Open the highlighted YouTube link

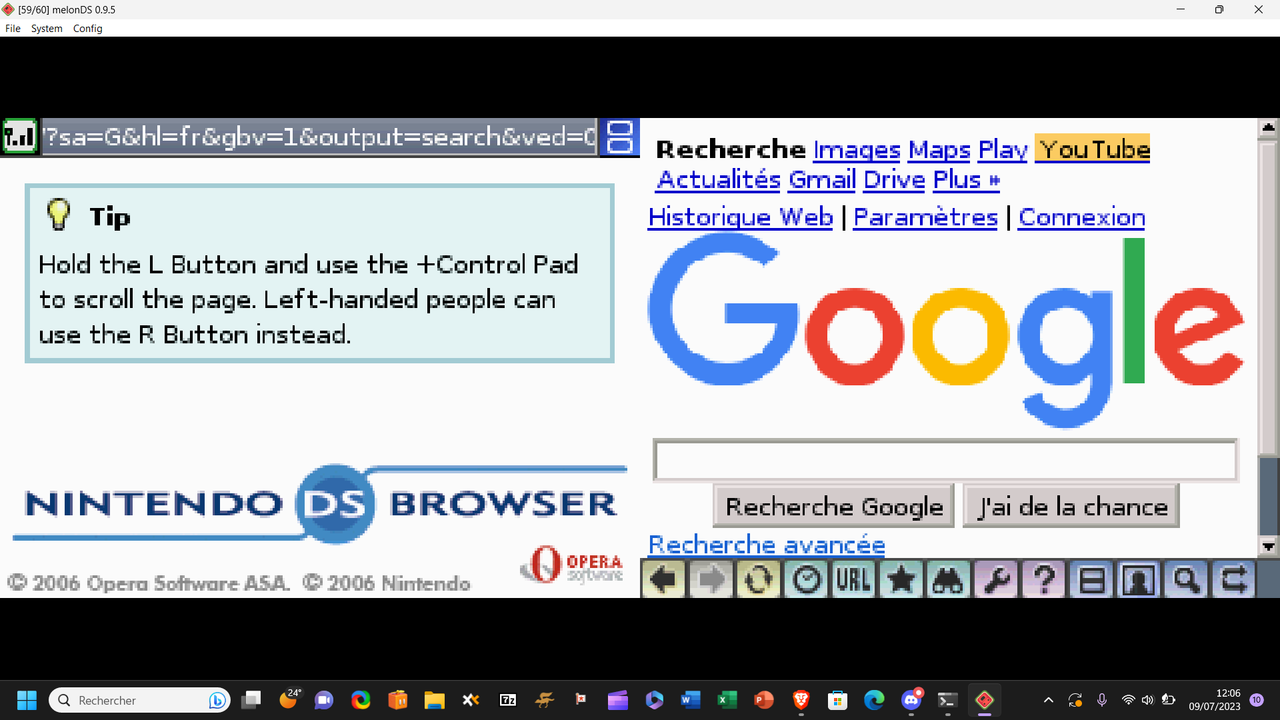pyautogui.click(x=1093, y=149)
